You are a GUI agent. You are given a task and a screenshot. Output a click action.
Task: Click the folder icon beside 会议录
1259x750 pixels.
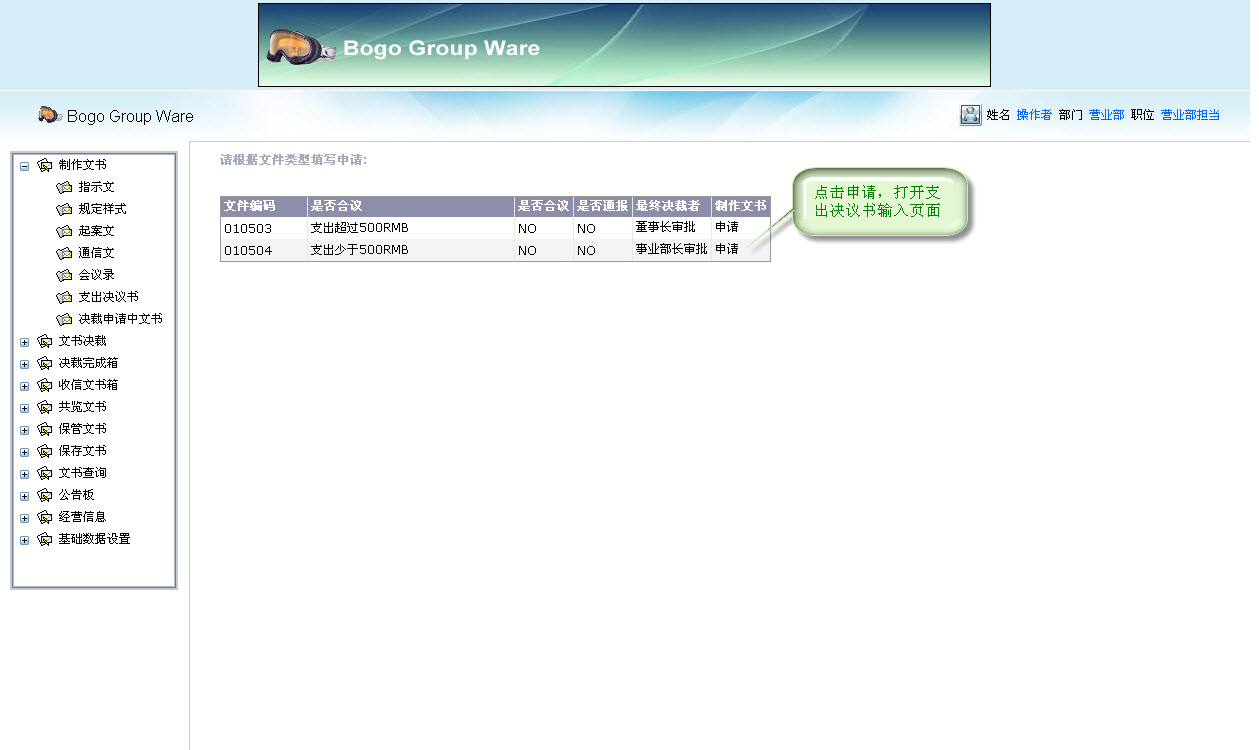click(x=64, y=275)
